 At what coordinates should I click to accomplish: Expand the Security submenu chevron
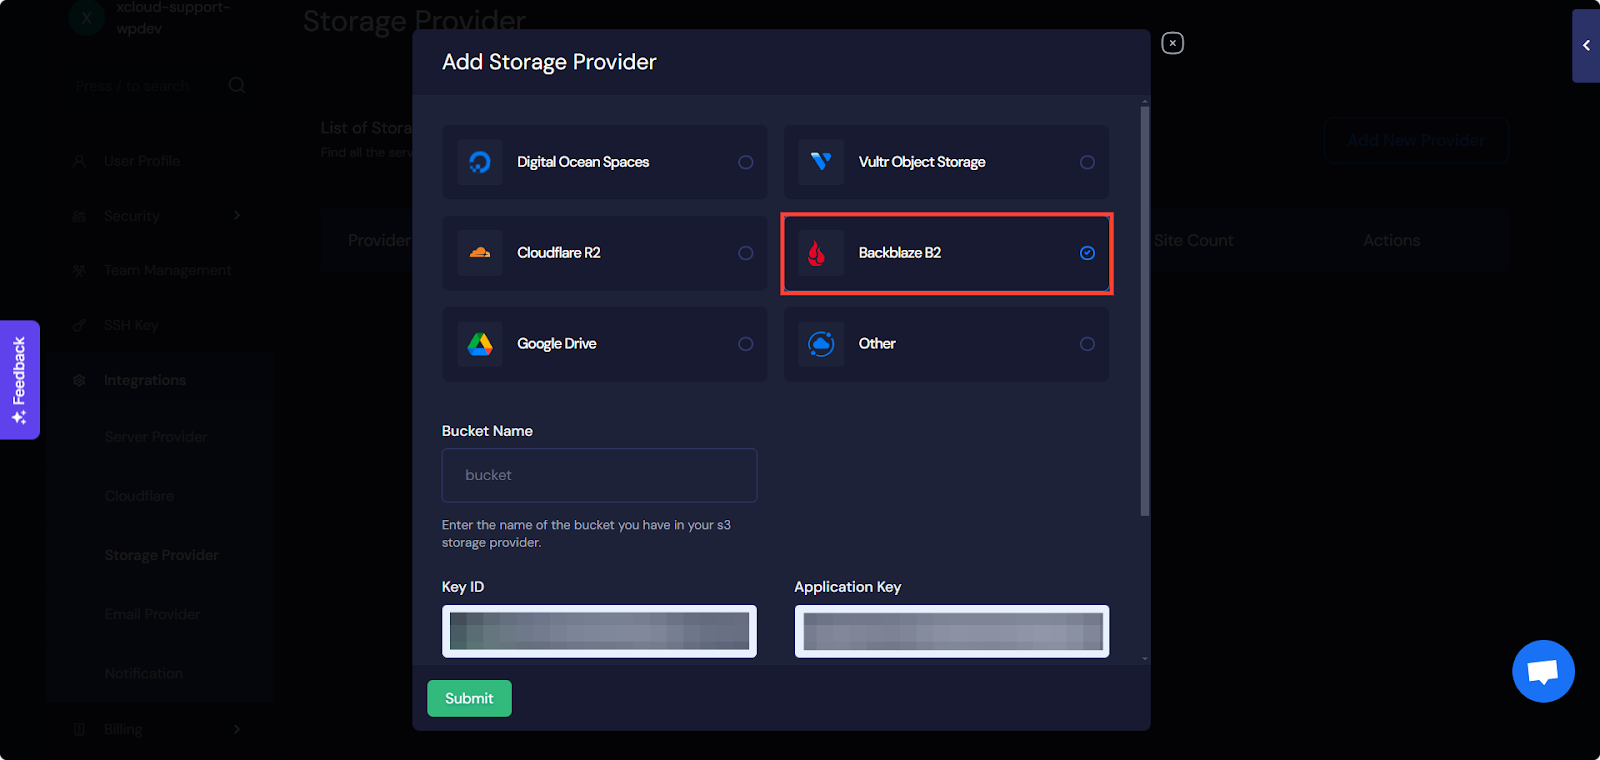[x=237, y=215]
